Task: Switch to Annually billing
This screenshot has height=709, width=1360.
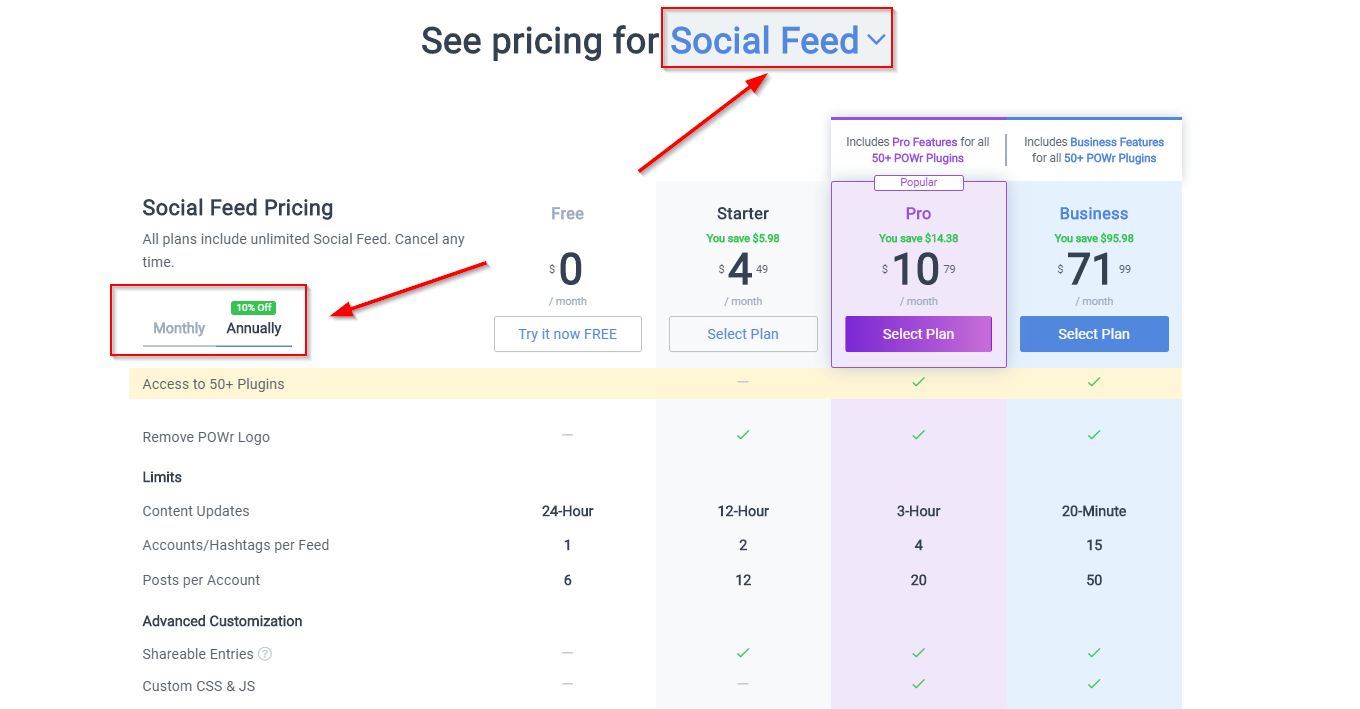Action: tap(254, 328)
